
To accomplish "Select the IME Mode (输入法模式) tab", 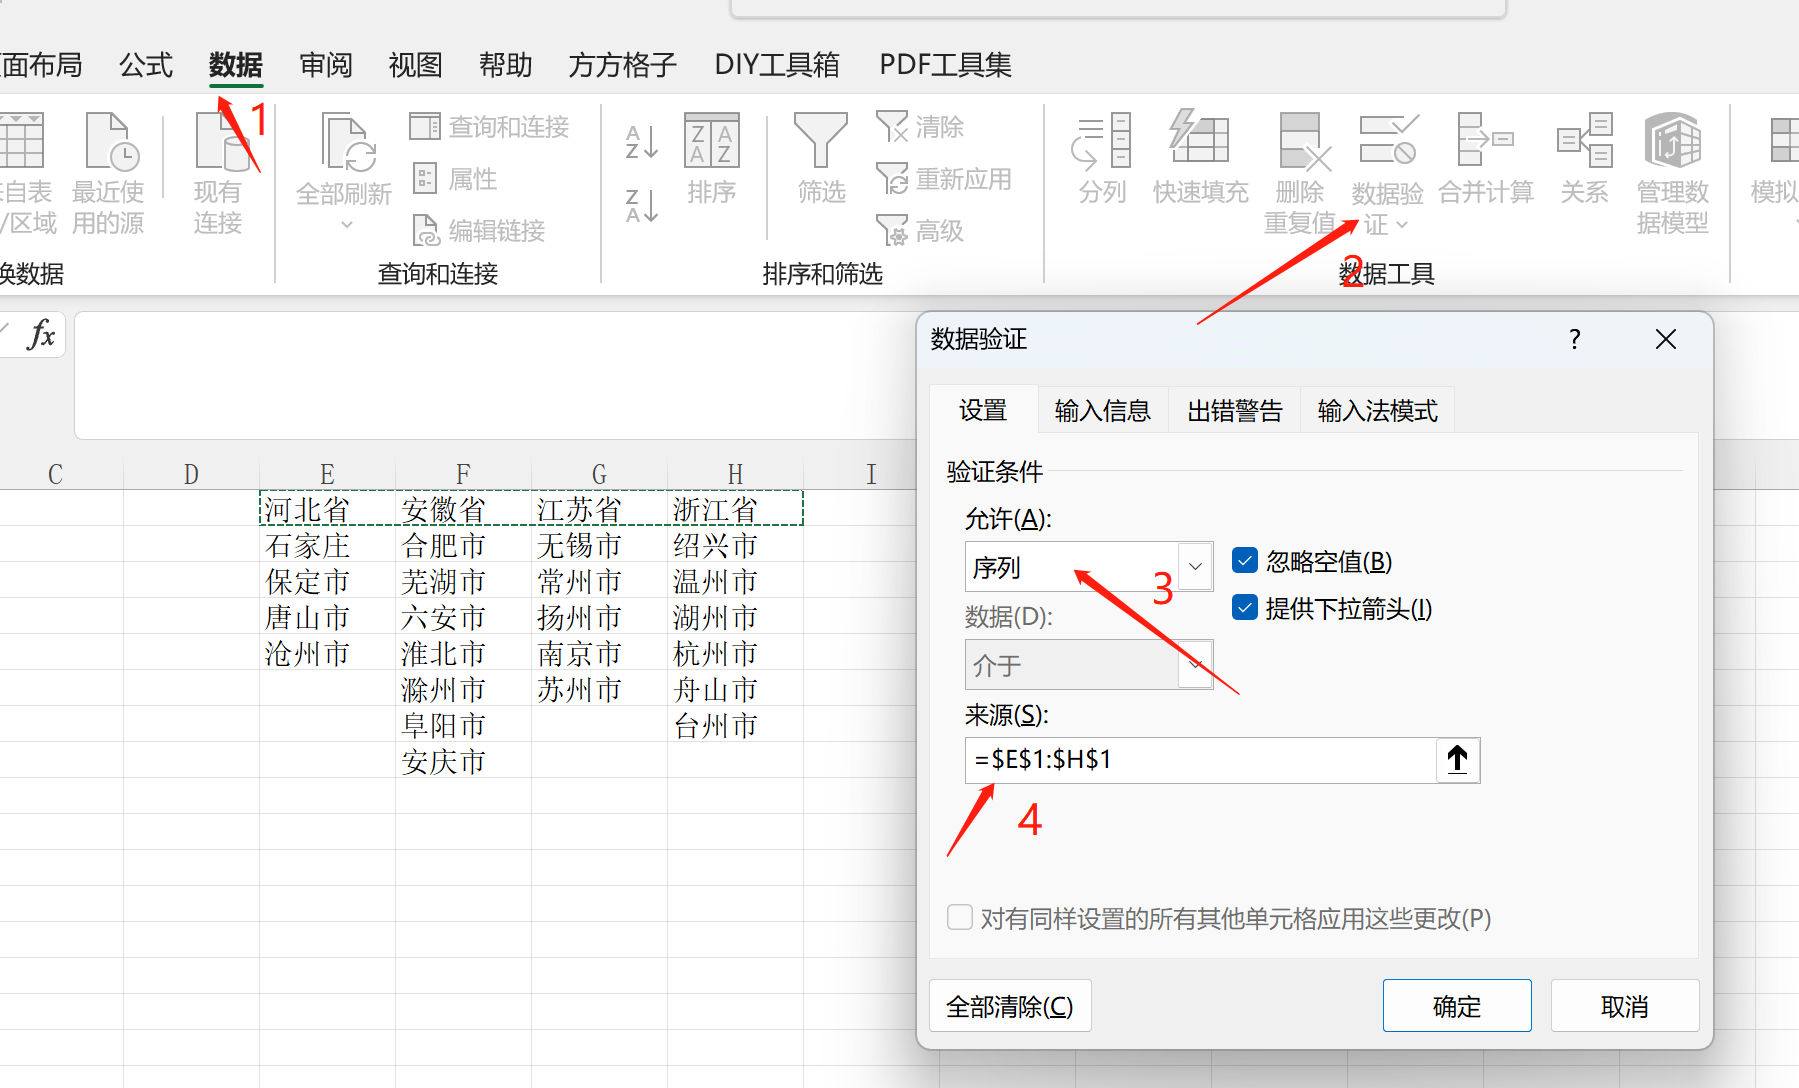I will click(x=1378, y=410).
